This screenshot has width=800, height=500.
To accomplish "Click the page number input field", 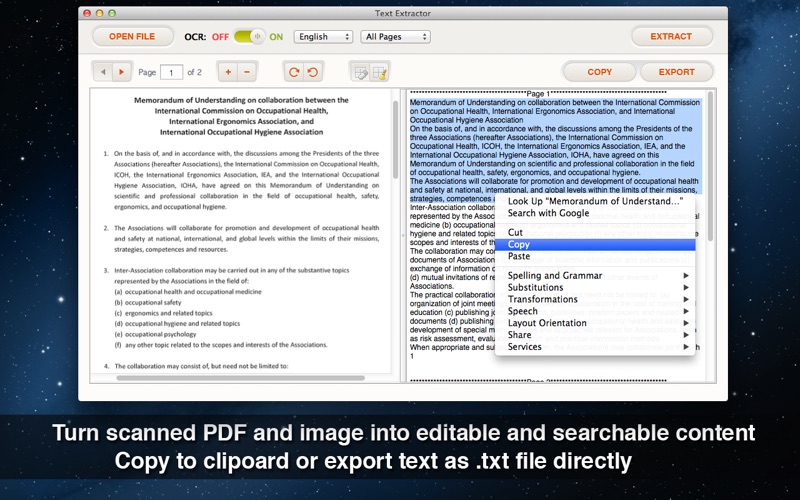I will pos(171,72).
